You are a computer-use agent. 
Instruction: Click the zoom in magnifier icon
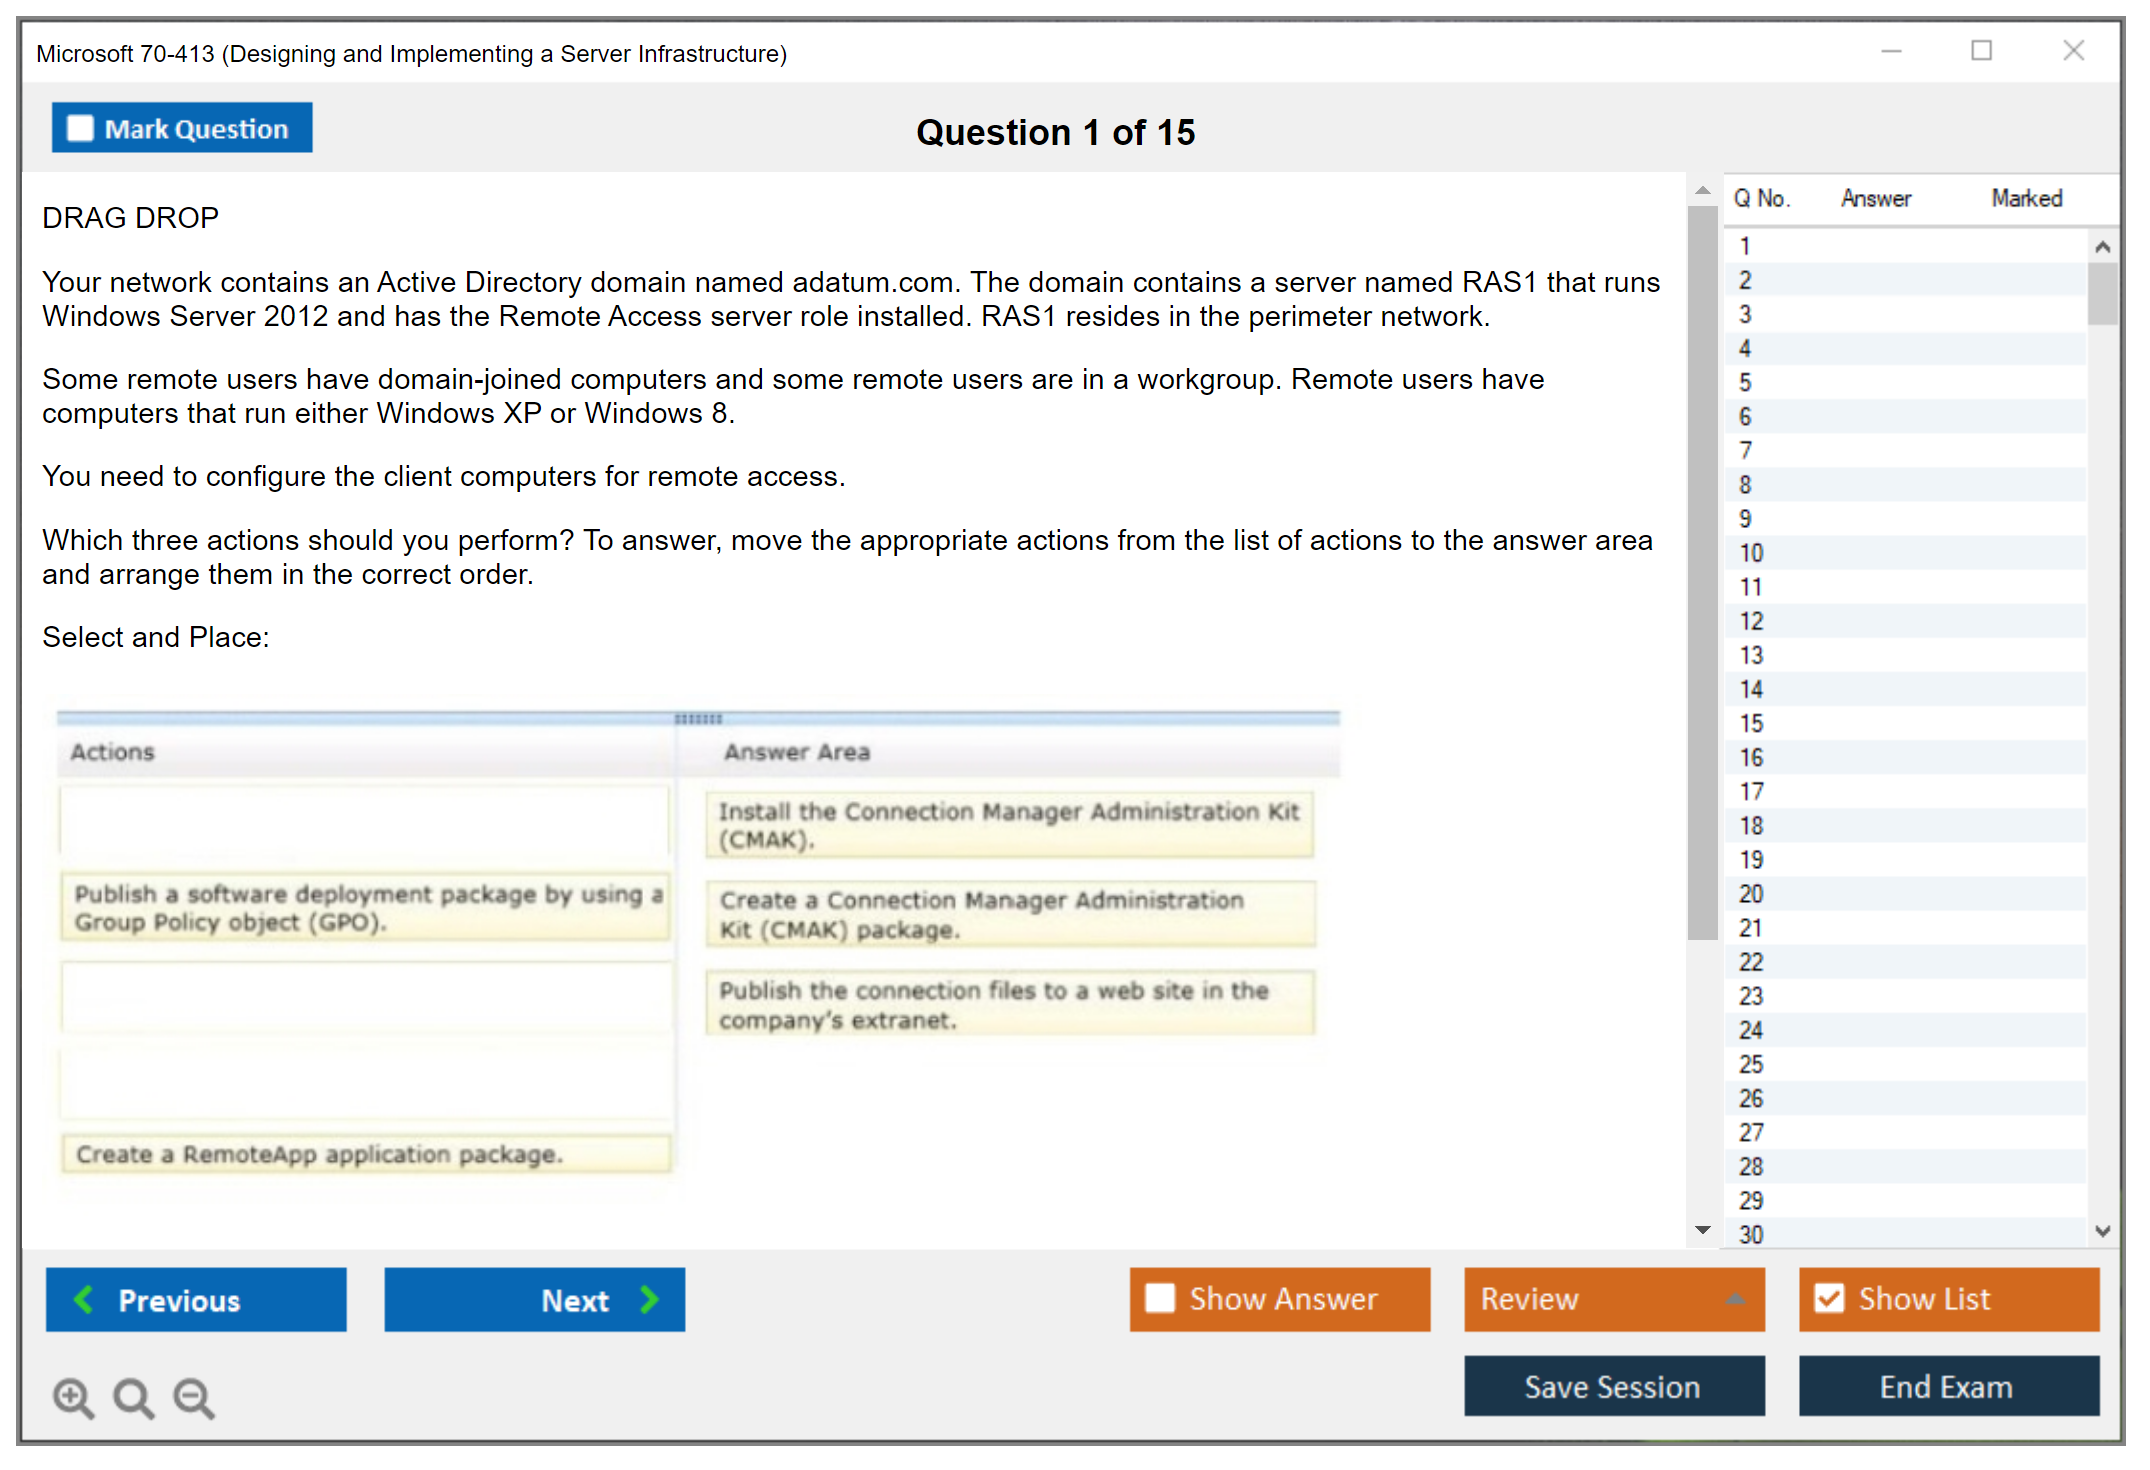(72, 1397)
